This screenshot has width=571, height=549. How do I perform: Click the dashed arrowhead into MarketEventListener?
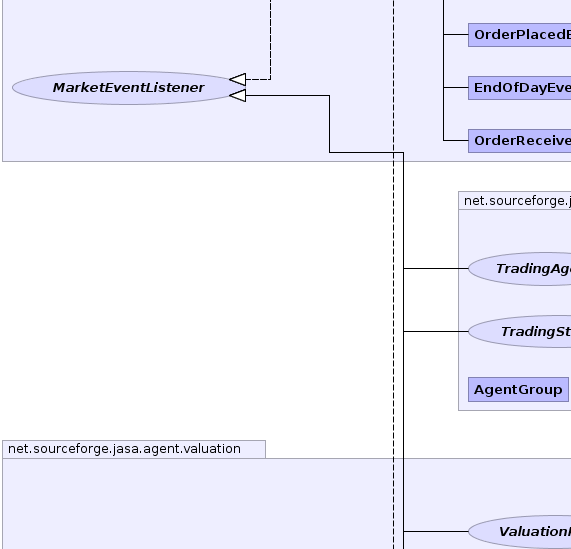(238, 79)
